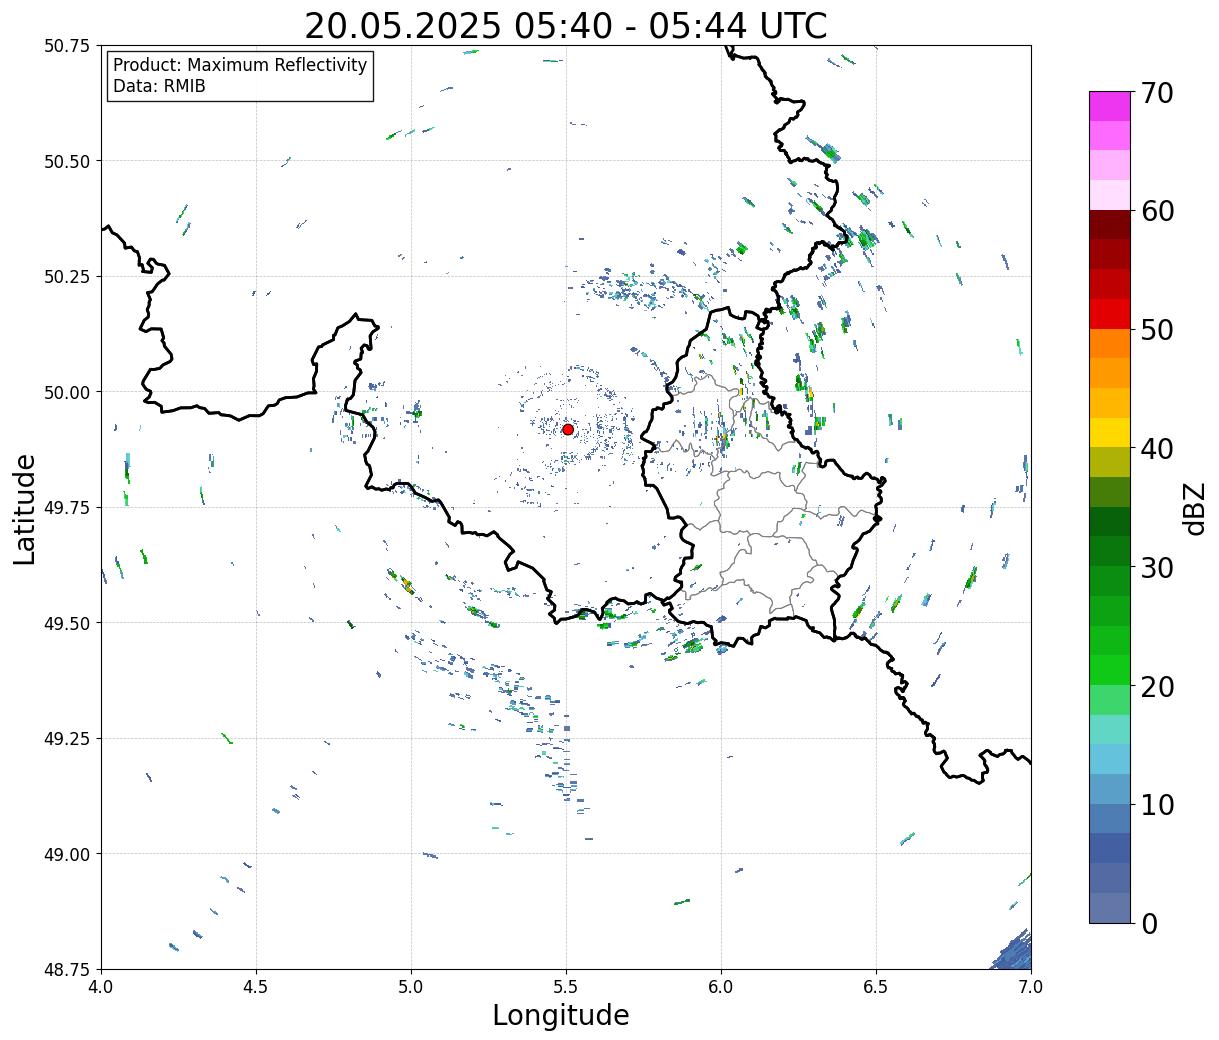This screenshot has width=1219, height=1040.
Task: Click the 'Data: RMIB' text
Action: click(x=159, y=87)
